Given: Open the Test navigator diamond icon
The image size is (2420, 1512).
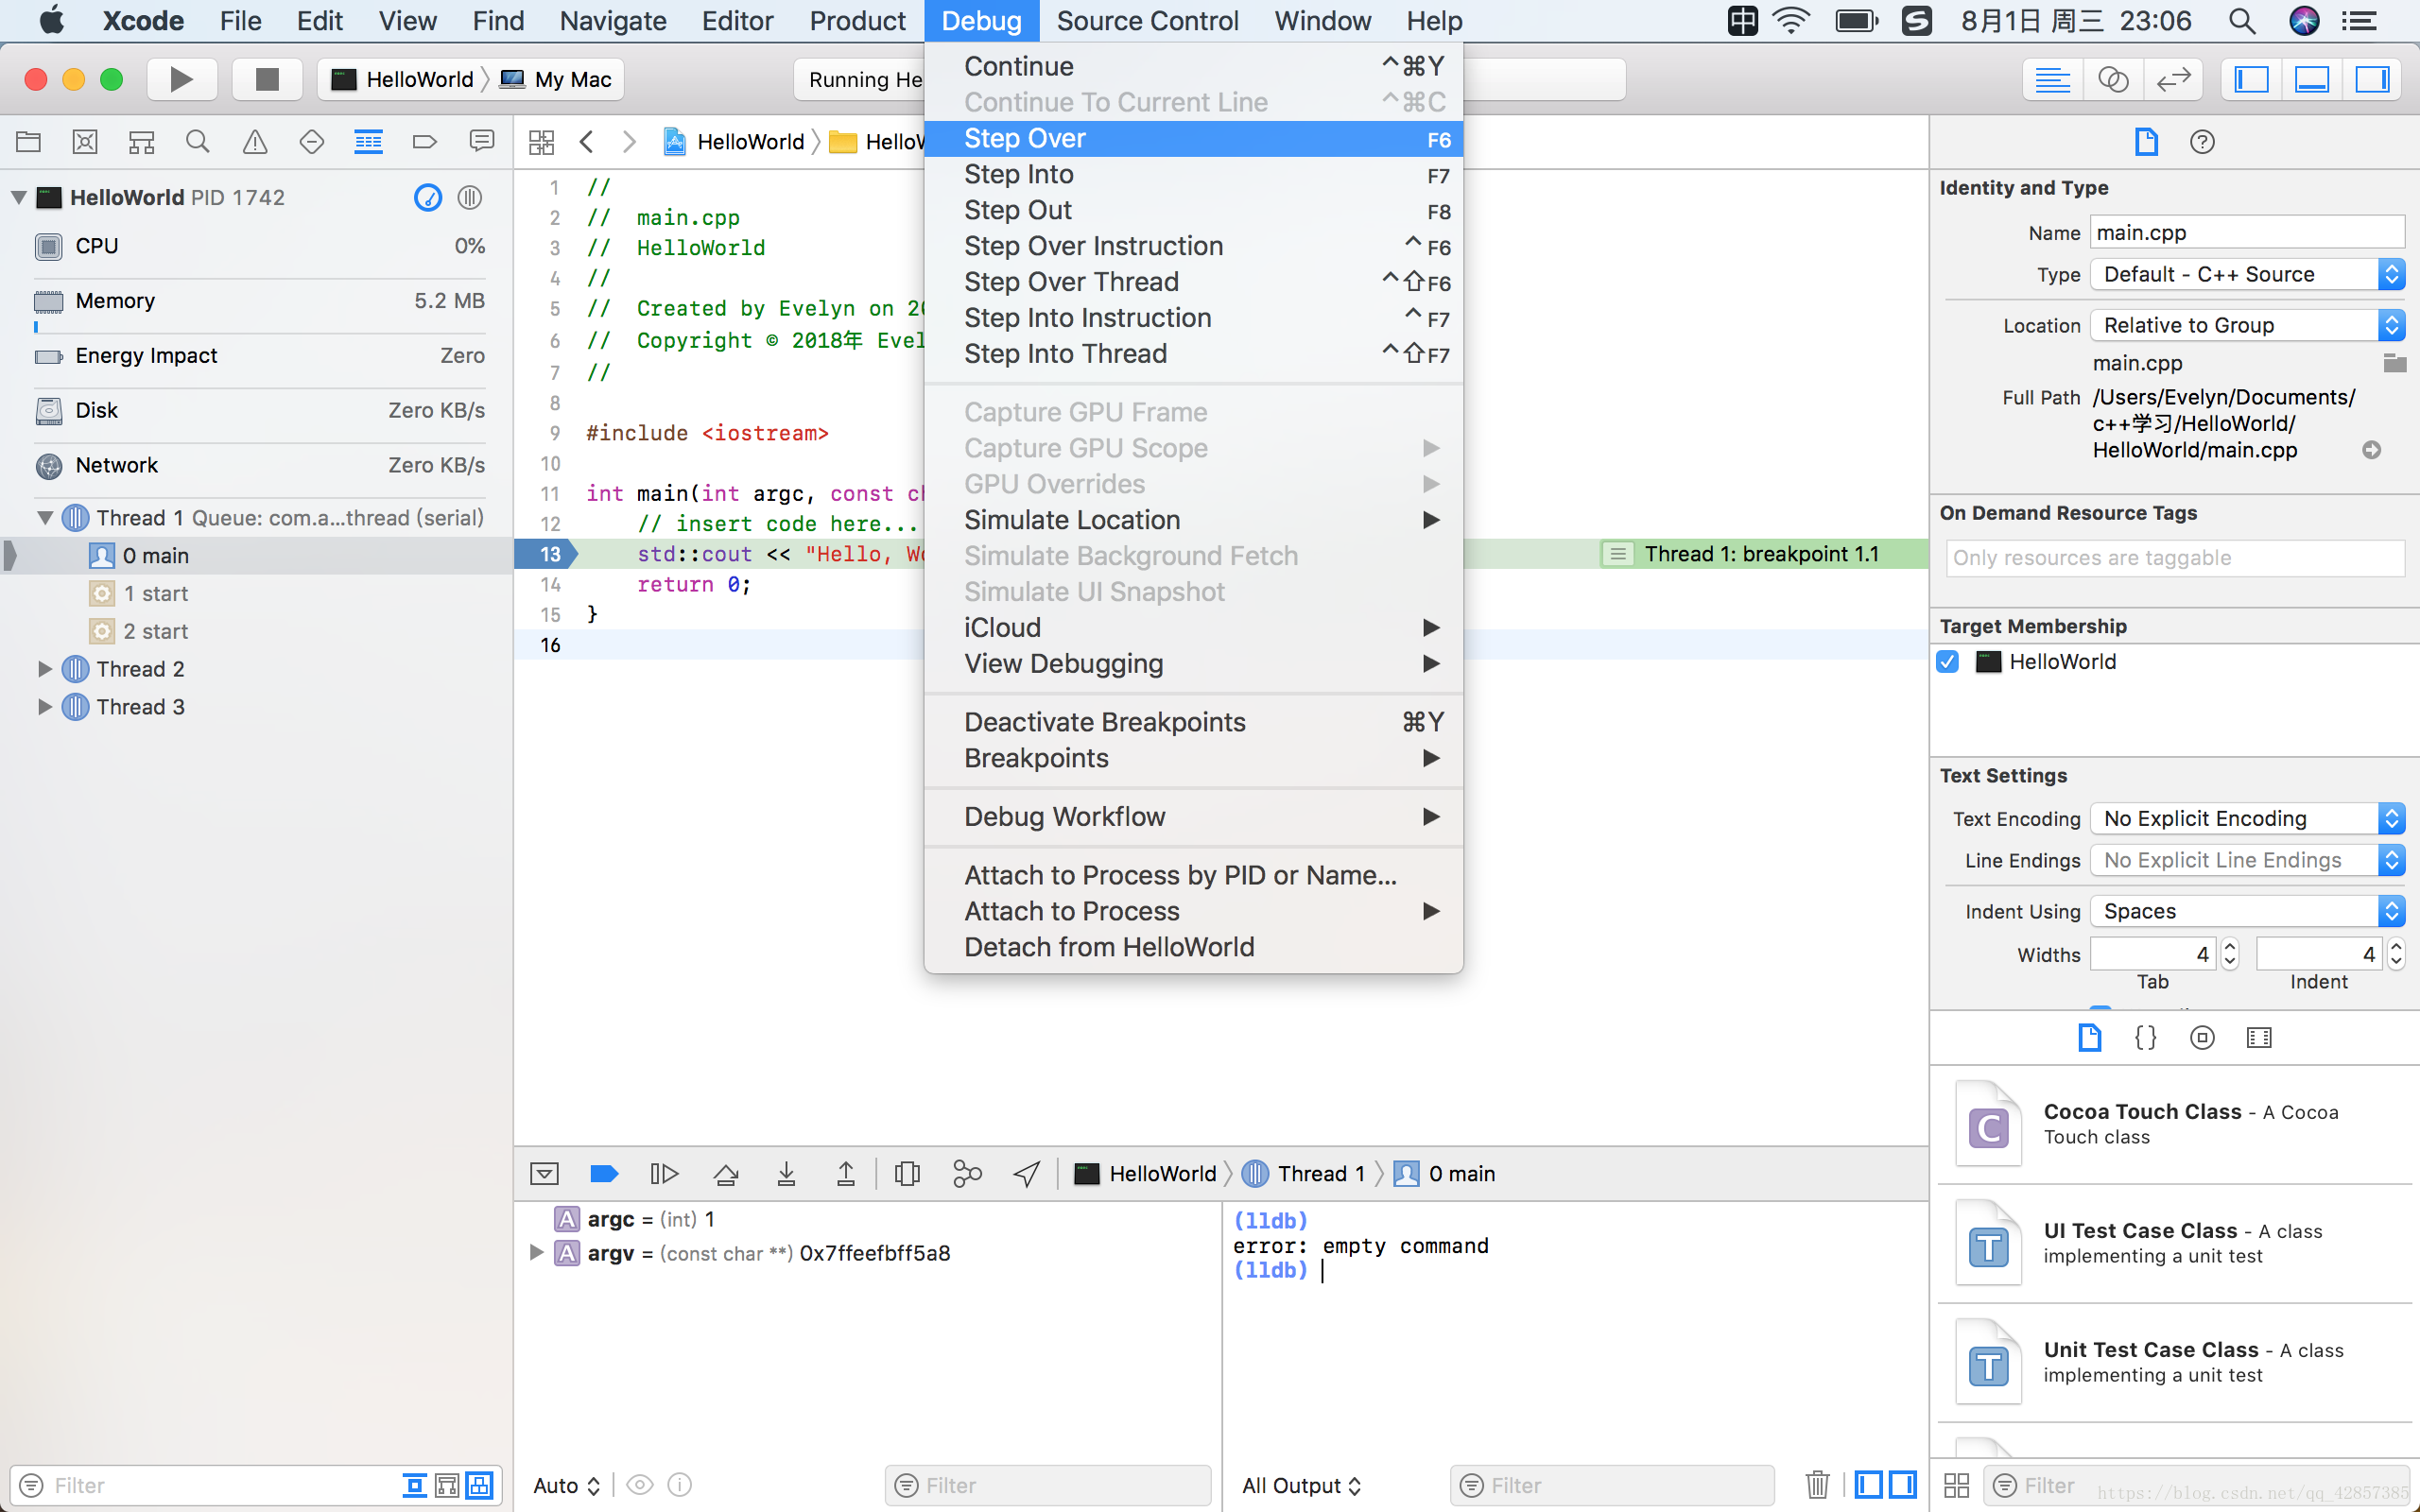Looking at the screenshot, I should tap(311, 142).
